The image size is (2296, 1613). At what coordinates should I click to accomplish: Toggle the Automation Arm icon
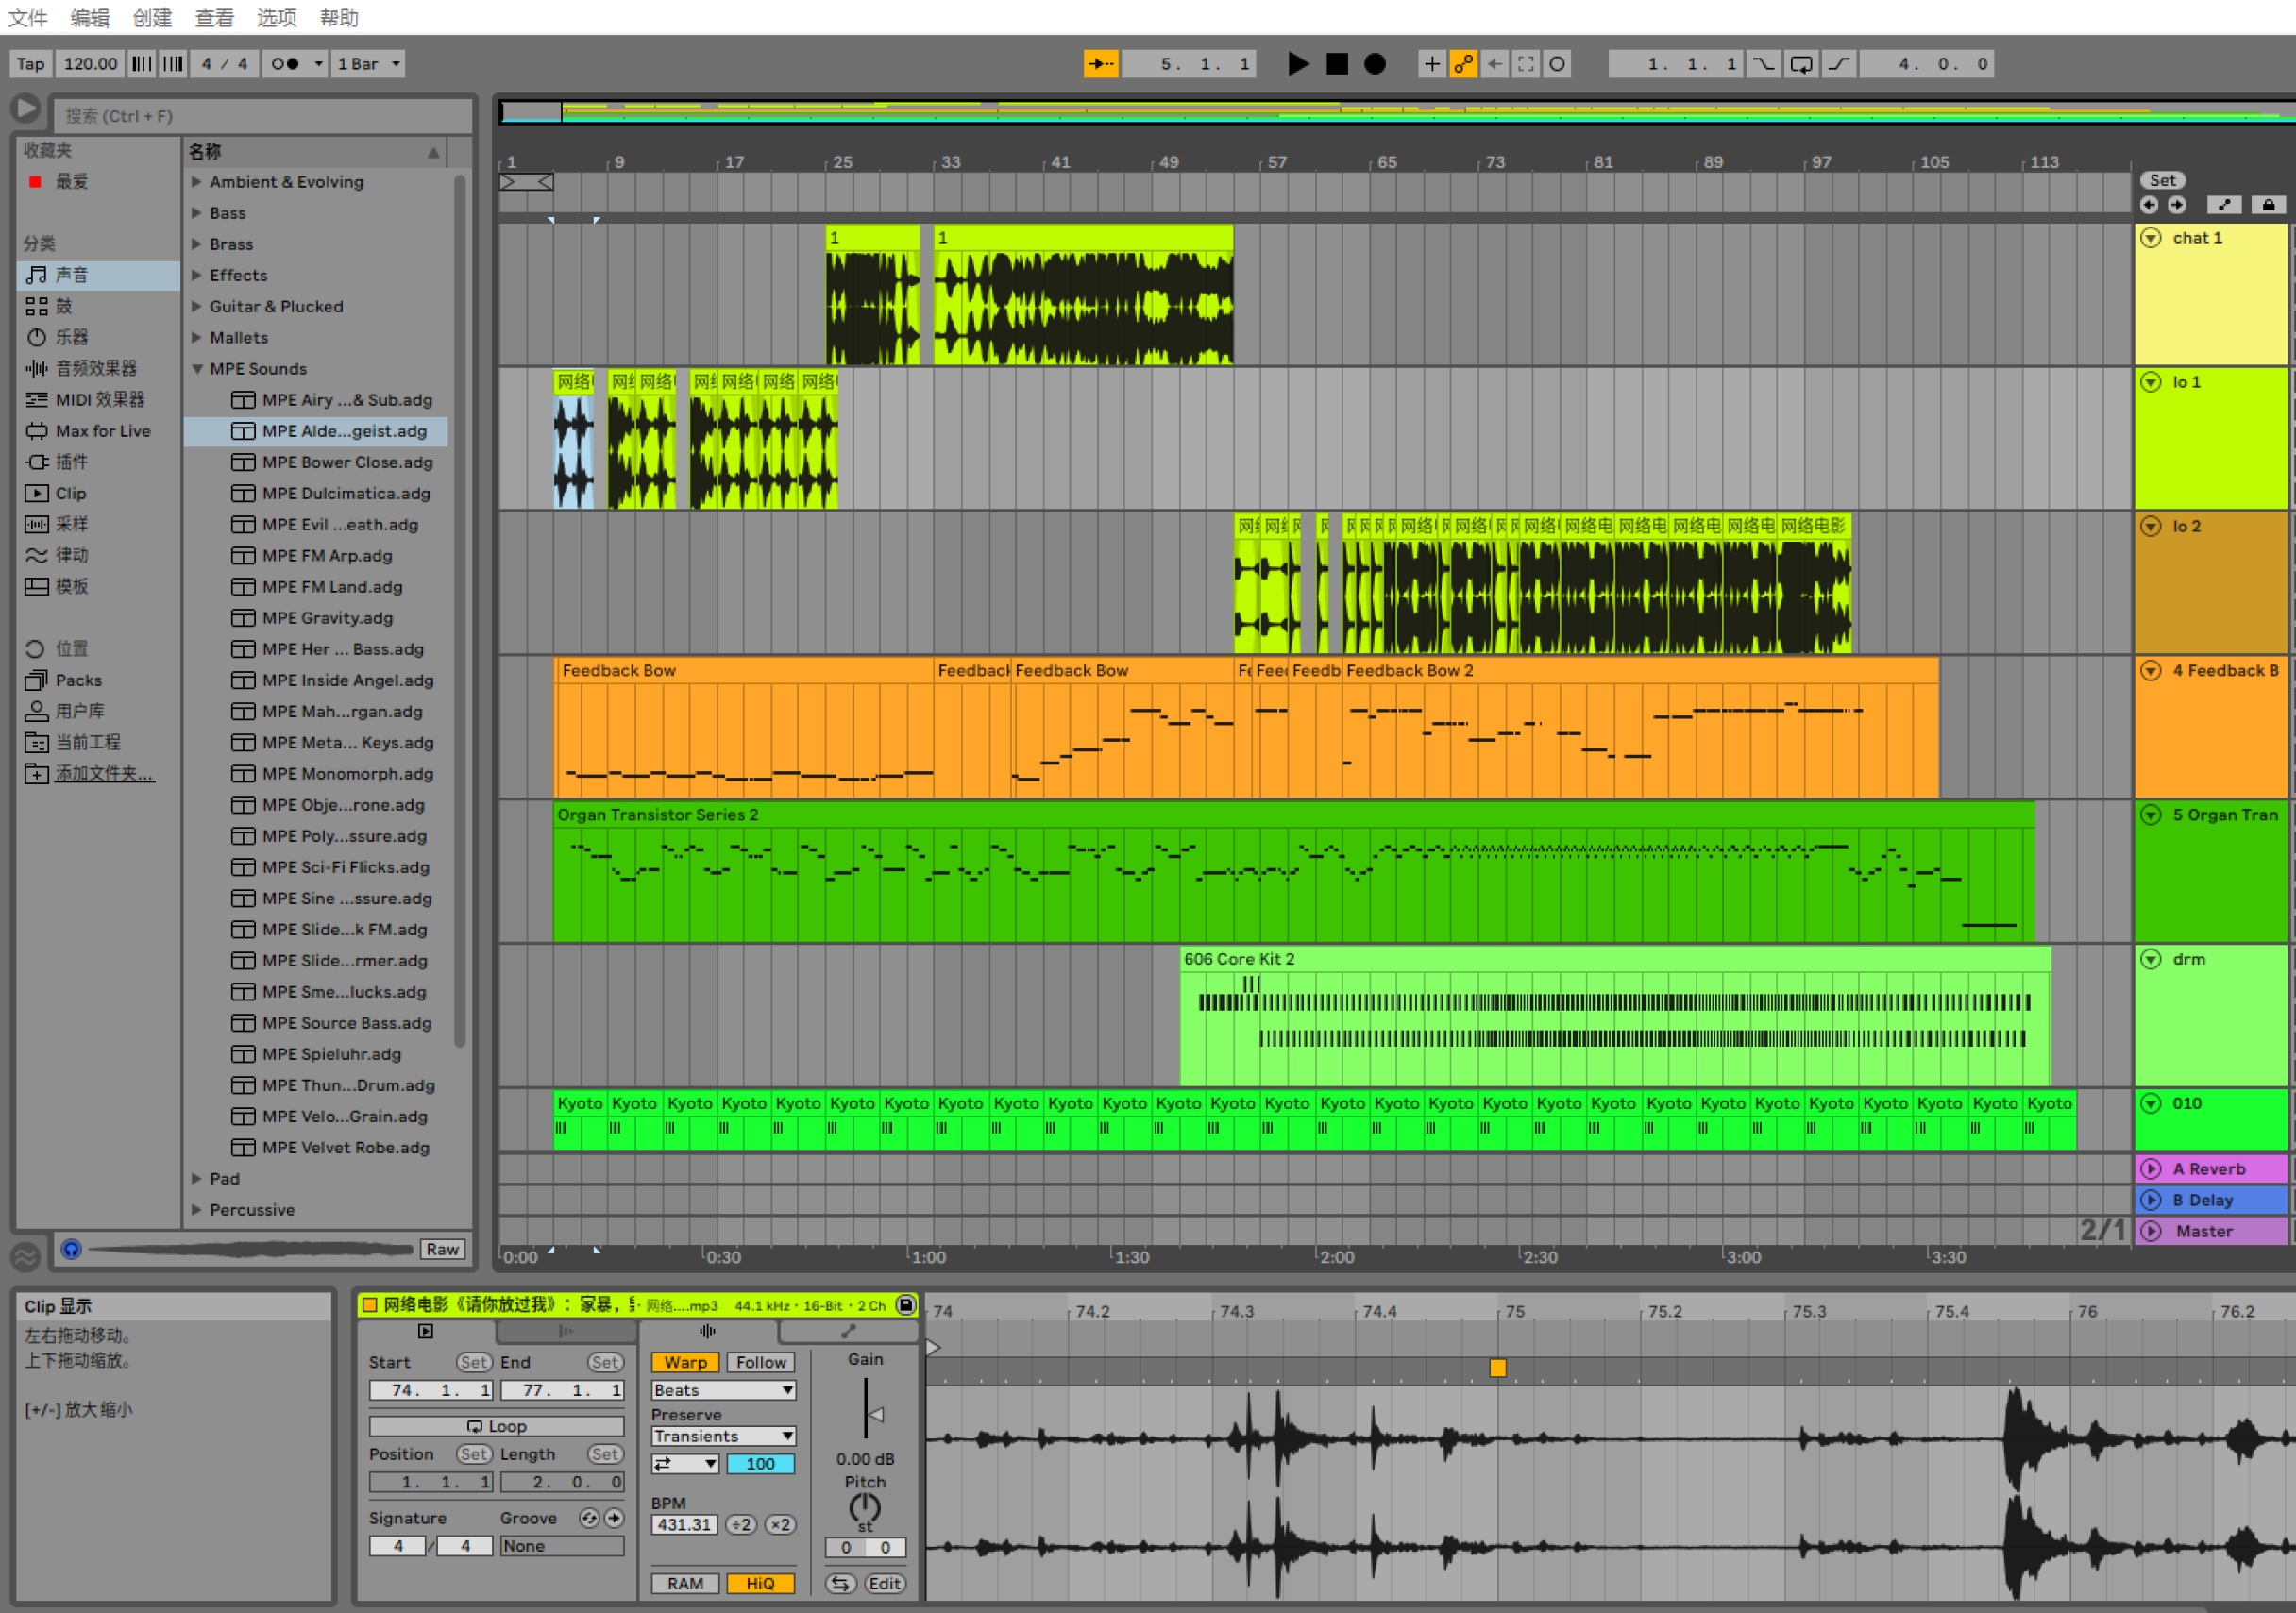pyautogui.click(x=1463, y=64)
